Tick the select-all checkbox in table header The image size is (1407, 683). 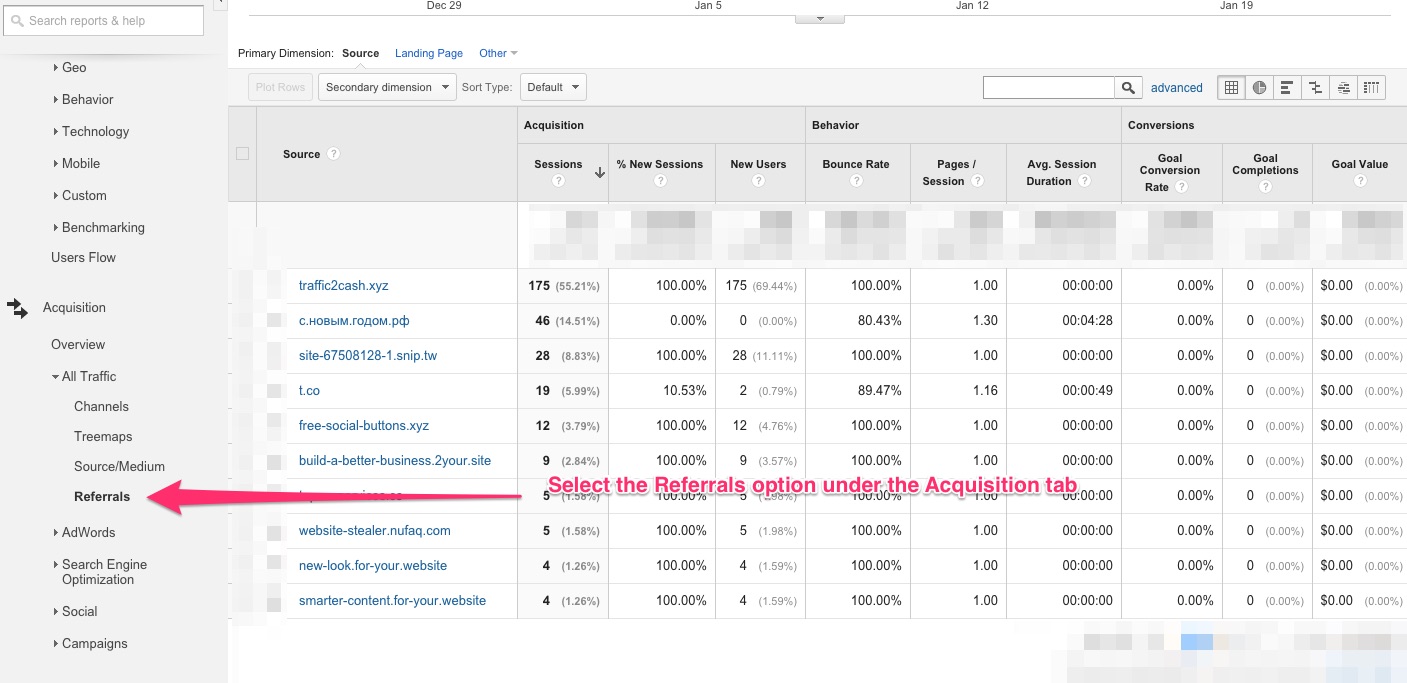242,154
